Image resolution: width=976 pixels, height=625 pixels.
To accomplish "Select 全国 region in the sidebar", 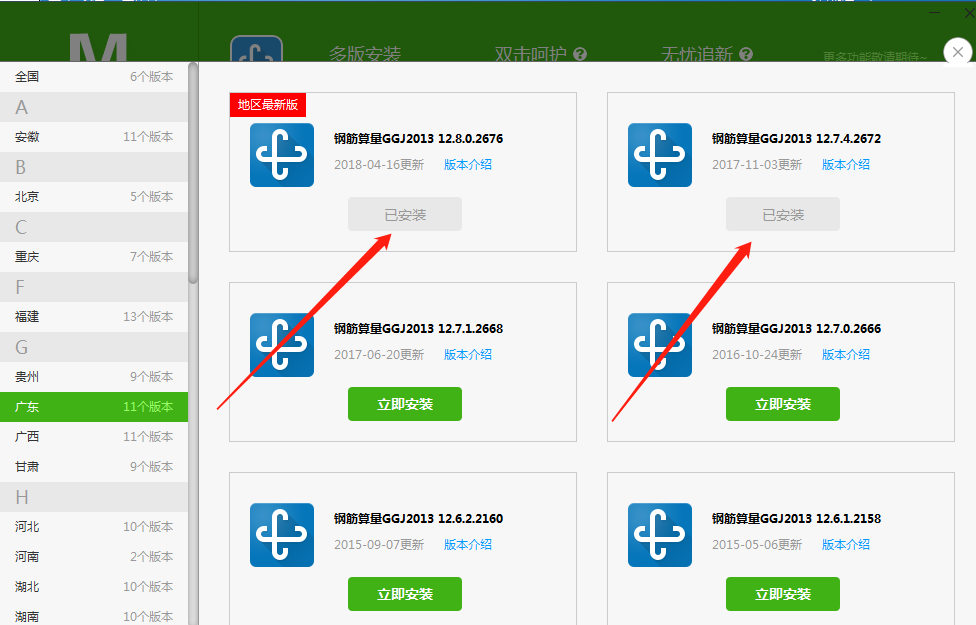I will click(x=94, y=77).
